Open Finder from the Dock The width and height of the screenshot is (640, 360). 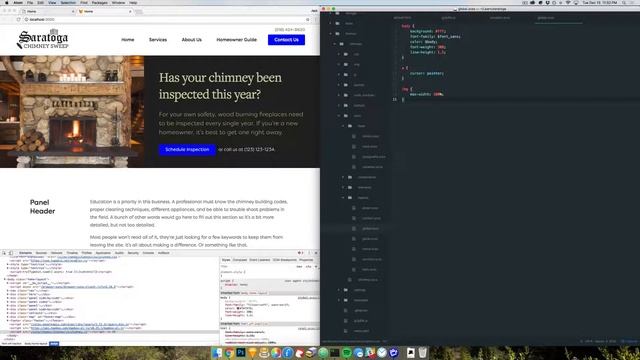click(x=217, y=353)
